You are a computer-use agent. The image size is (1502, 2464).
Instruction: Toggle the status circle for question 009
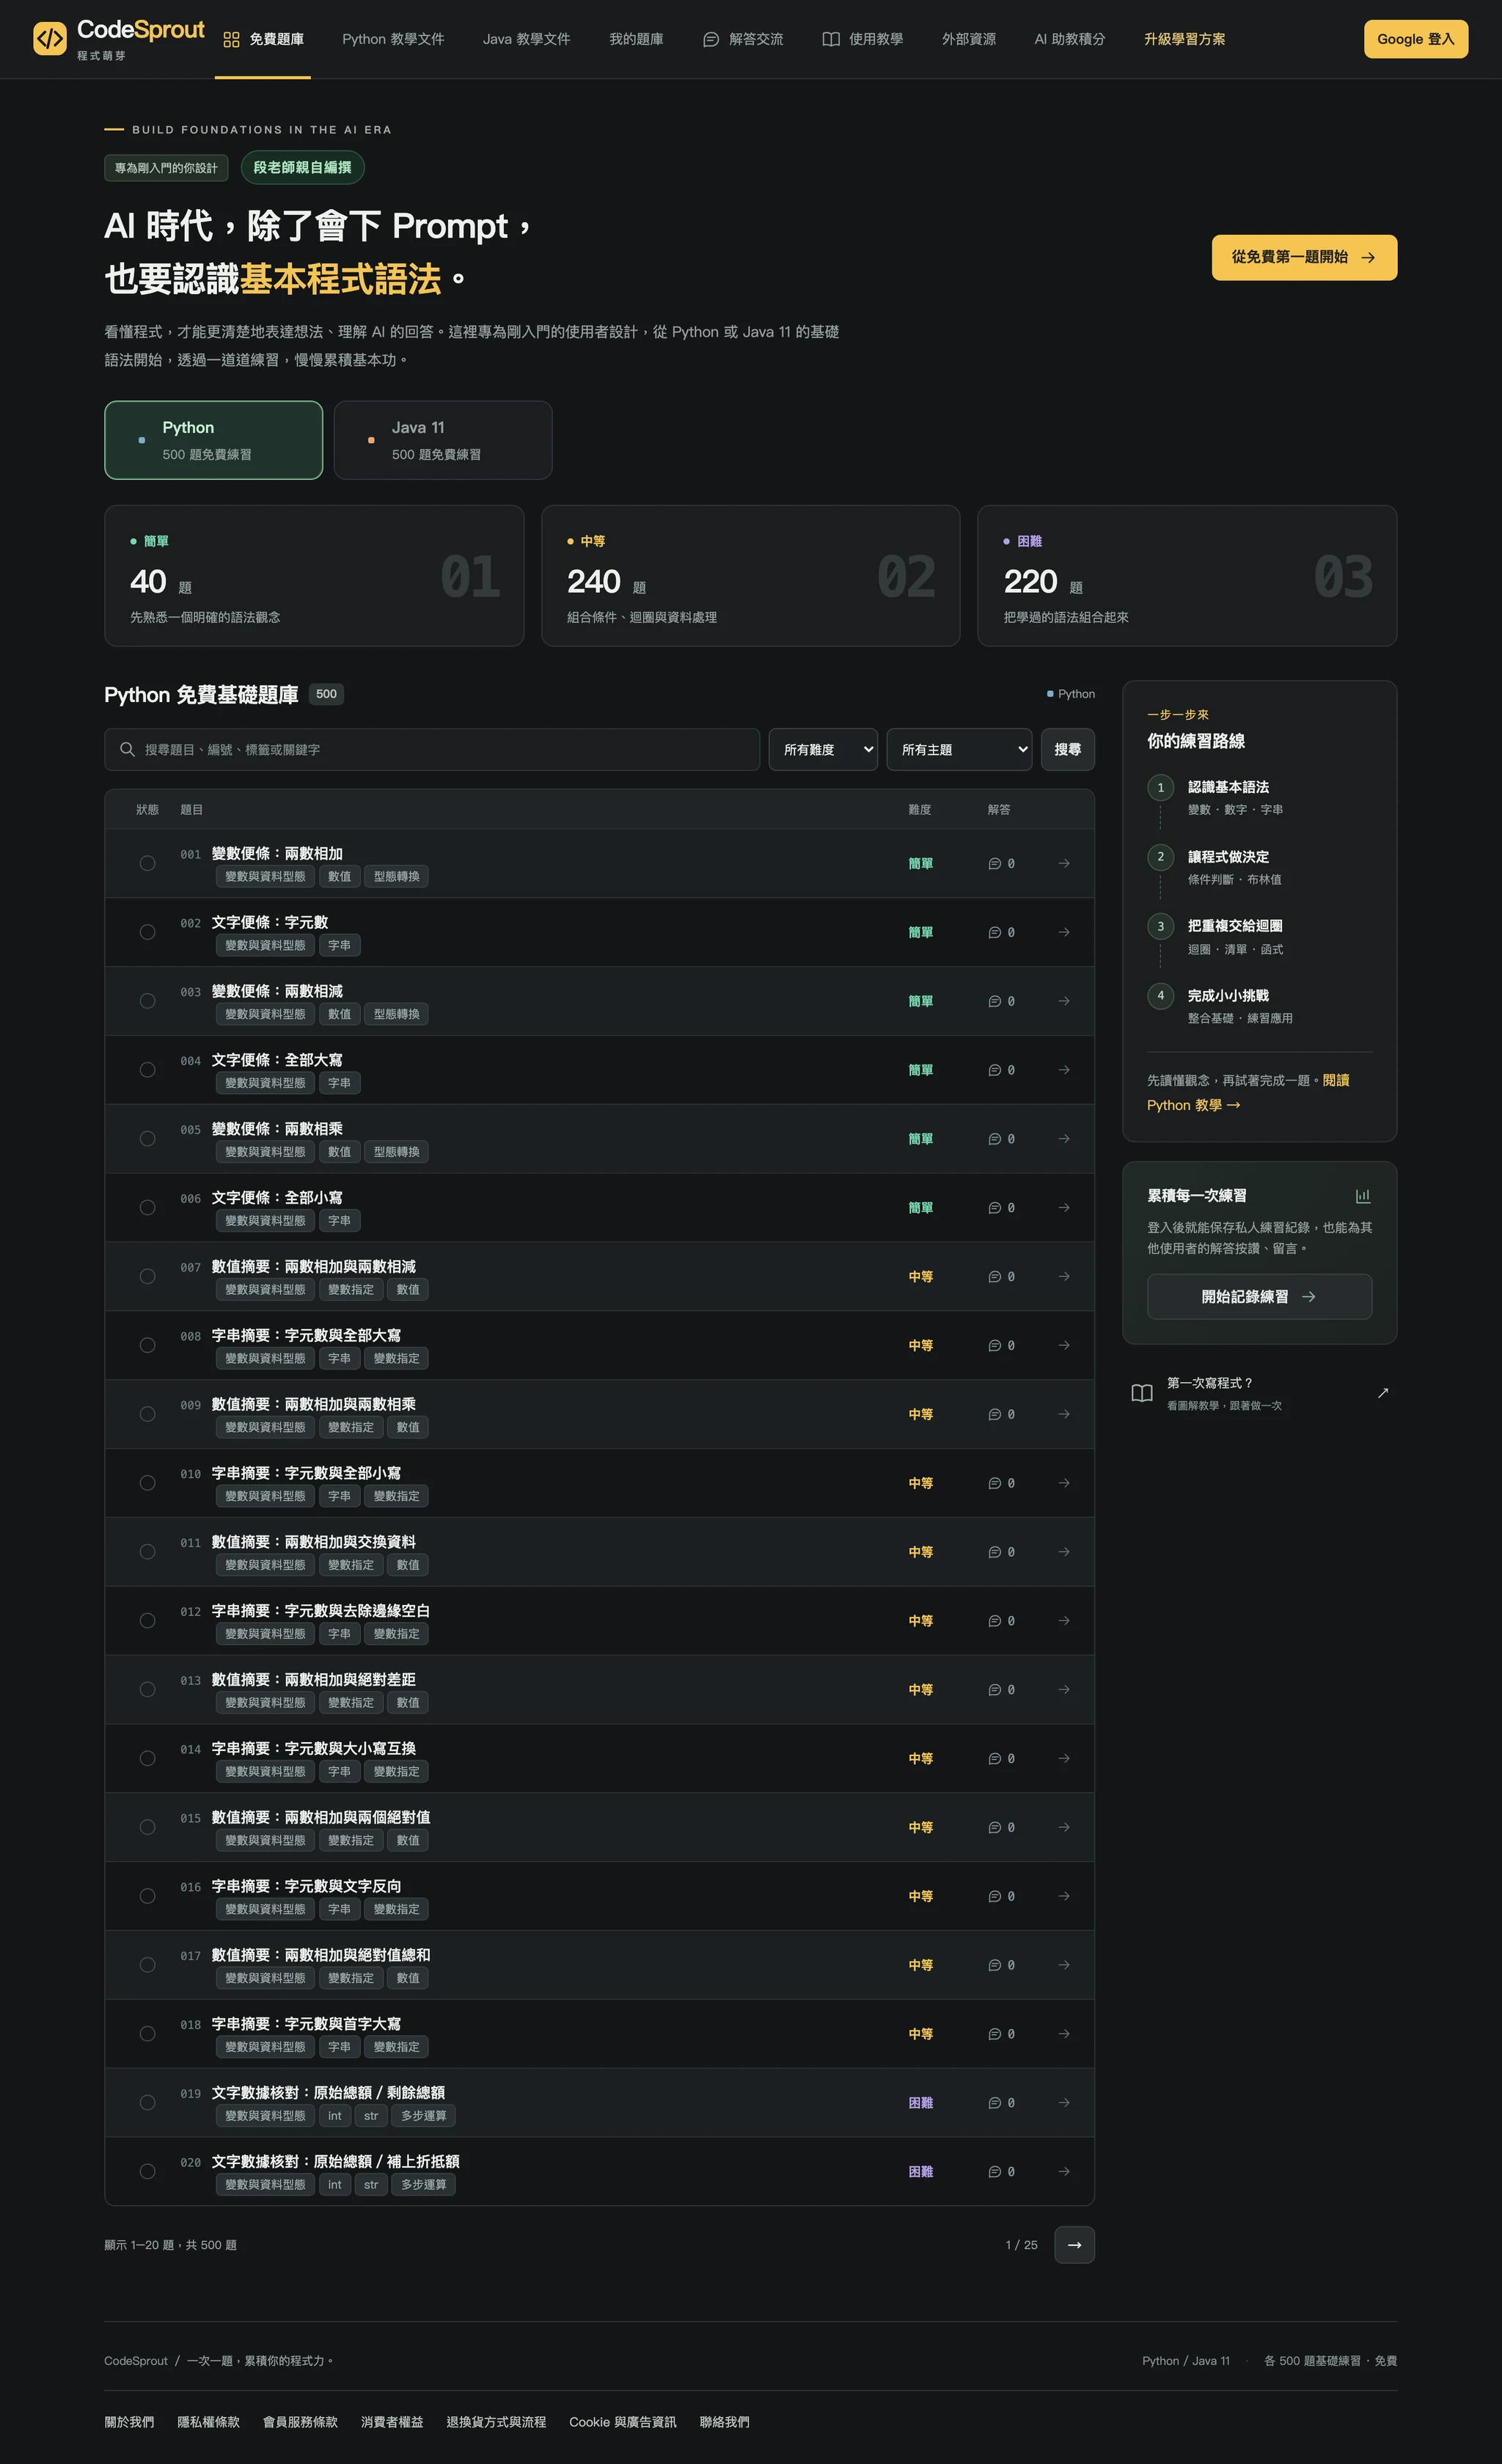coord(147,1414)
